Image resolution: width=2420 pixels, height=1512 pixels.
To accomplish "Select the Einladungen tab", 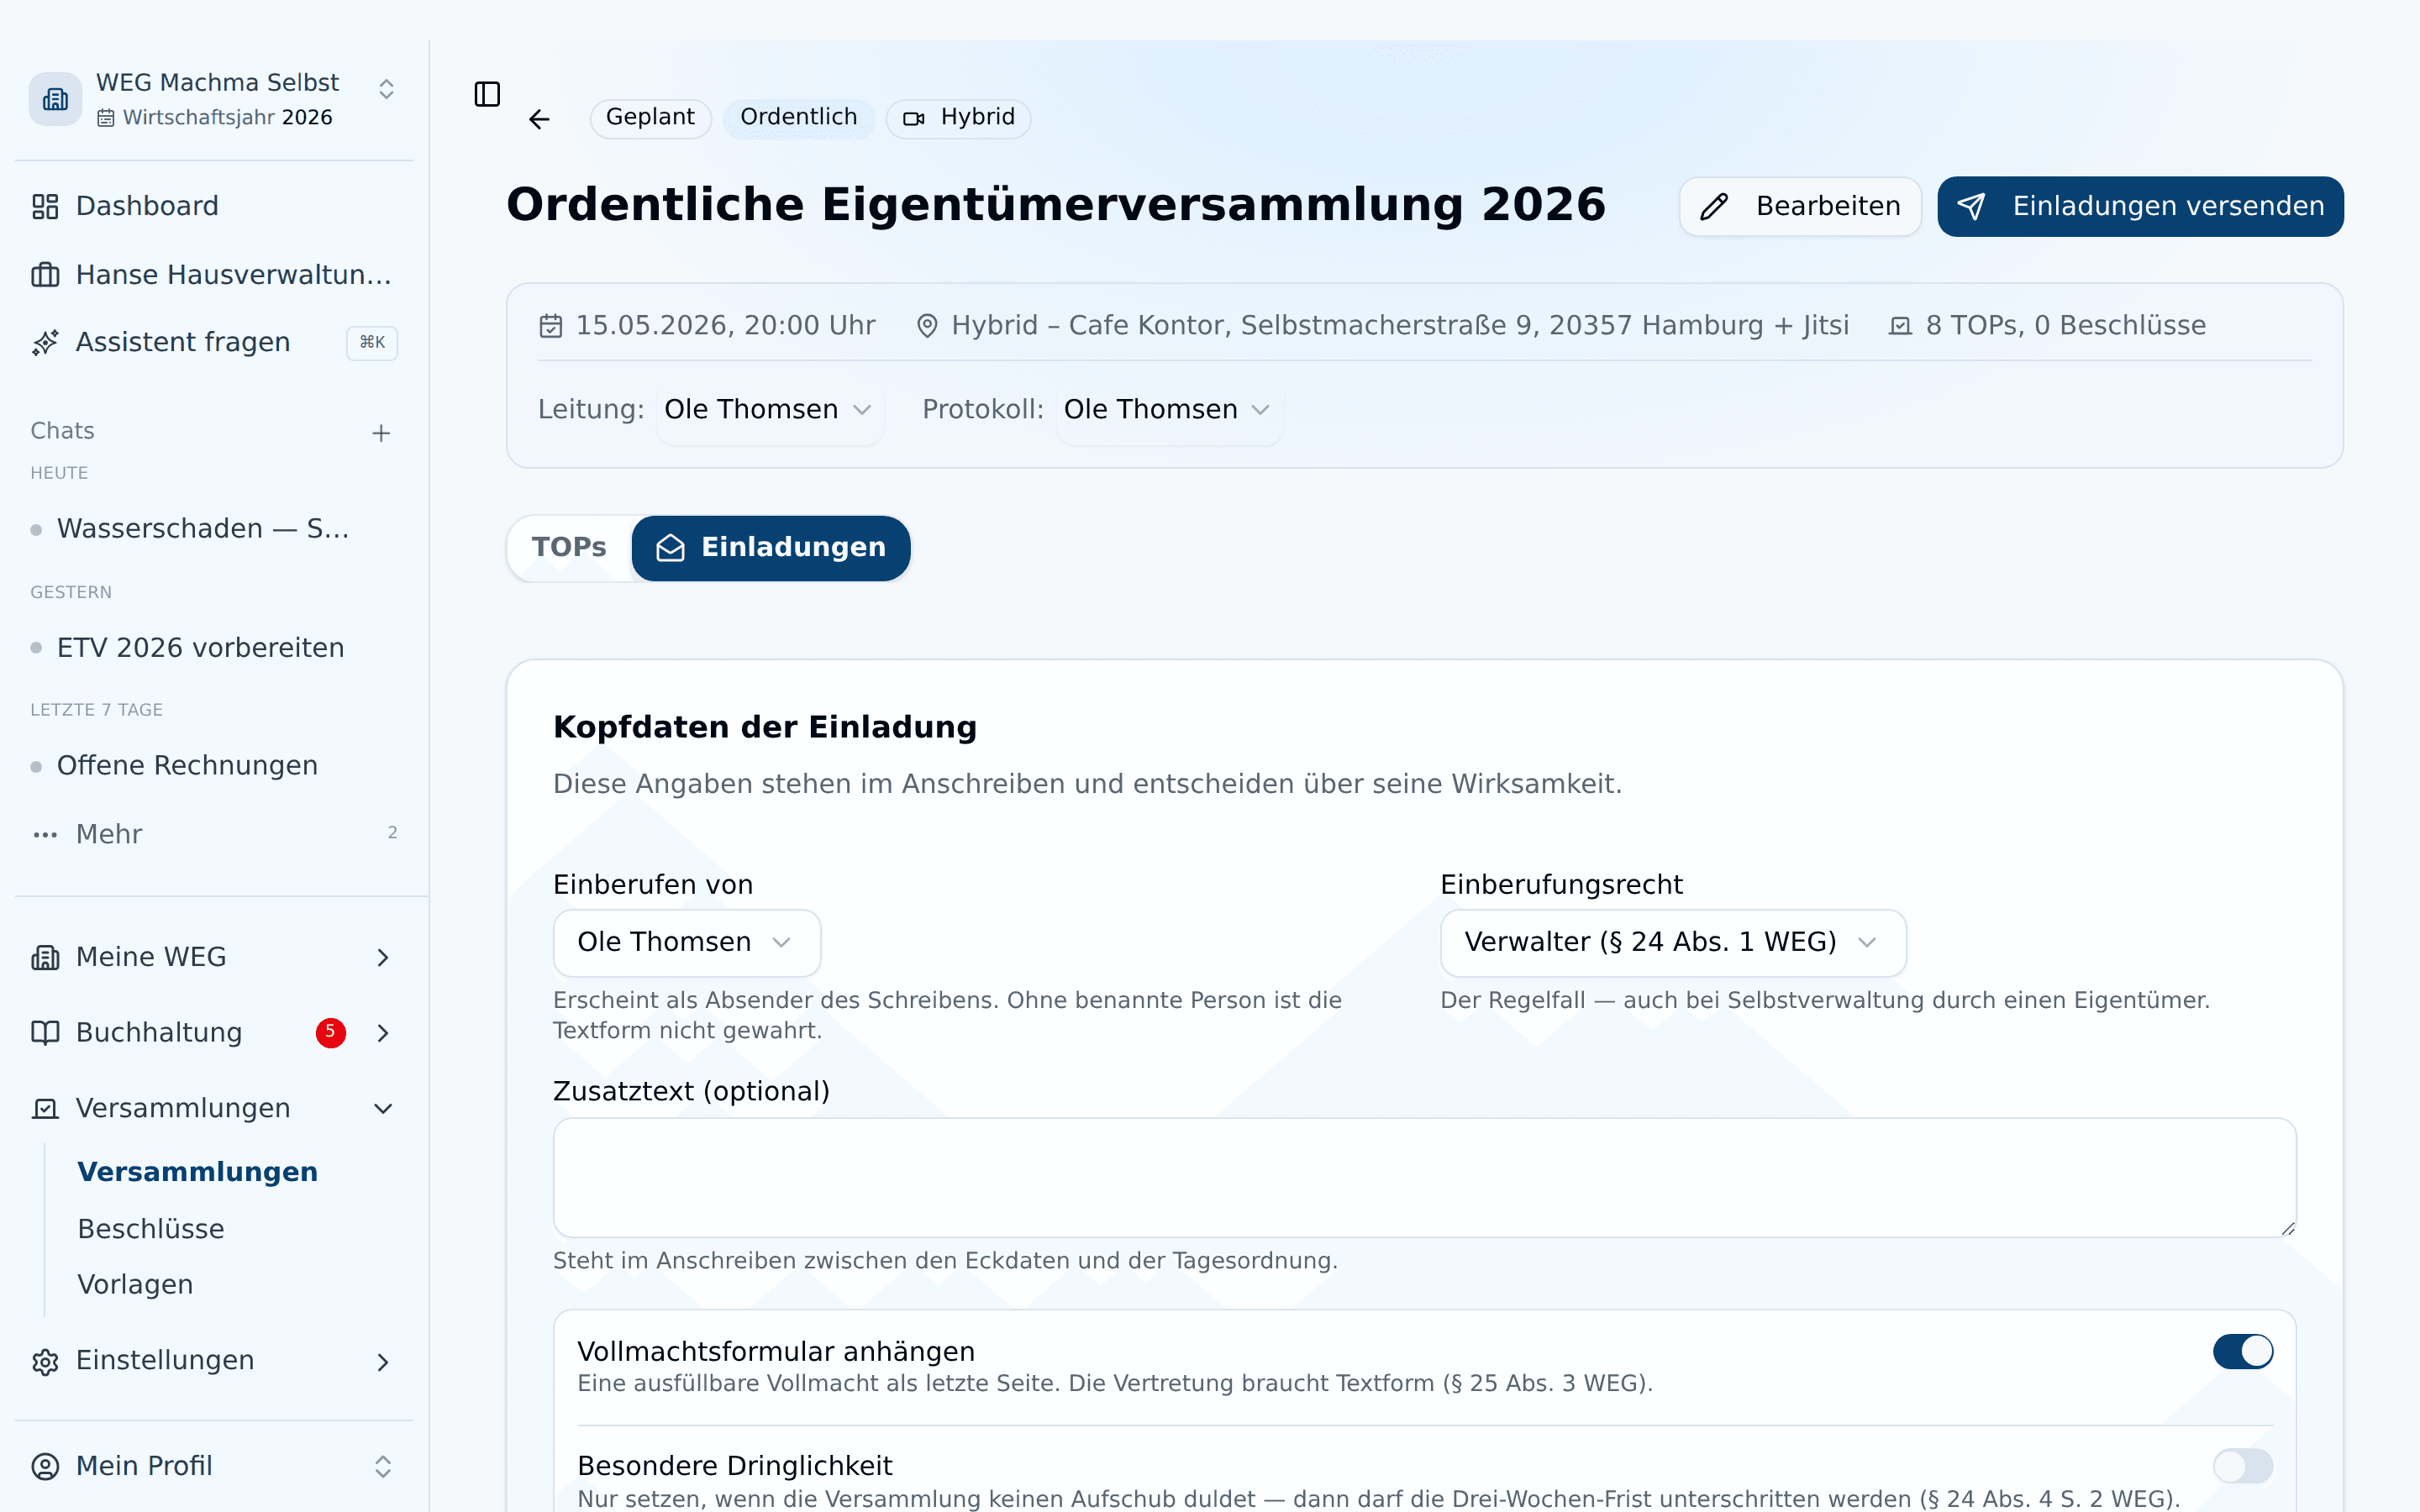I will pyautogui.click(x=771, y=547).
